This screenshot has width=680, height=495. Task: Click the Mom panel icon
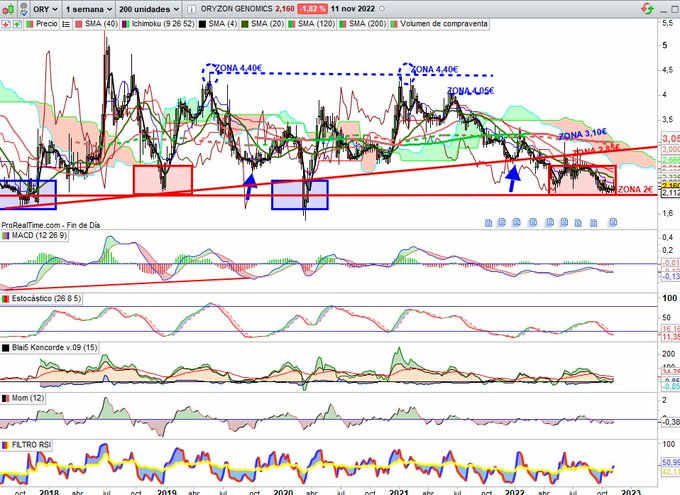(x=5, y=398)
